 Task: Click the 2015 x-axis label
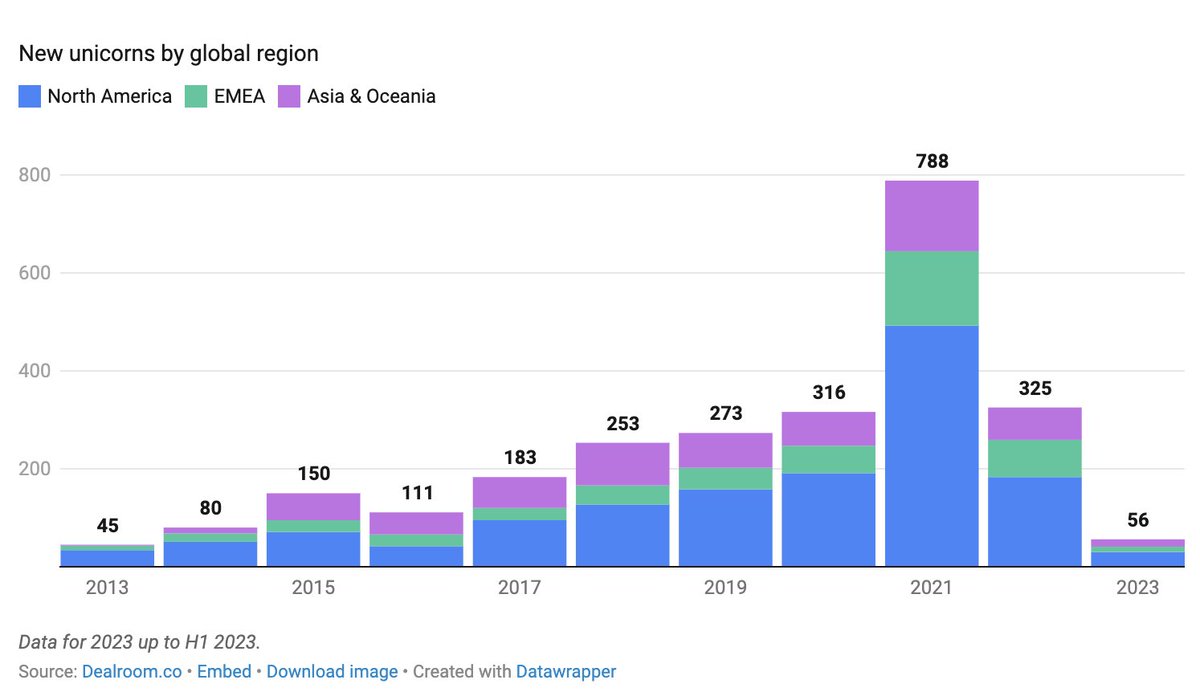[x=314, y=587]
